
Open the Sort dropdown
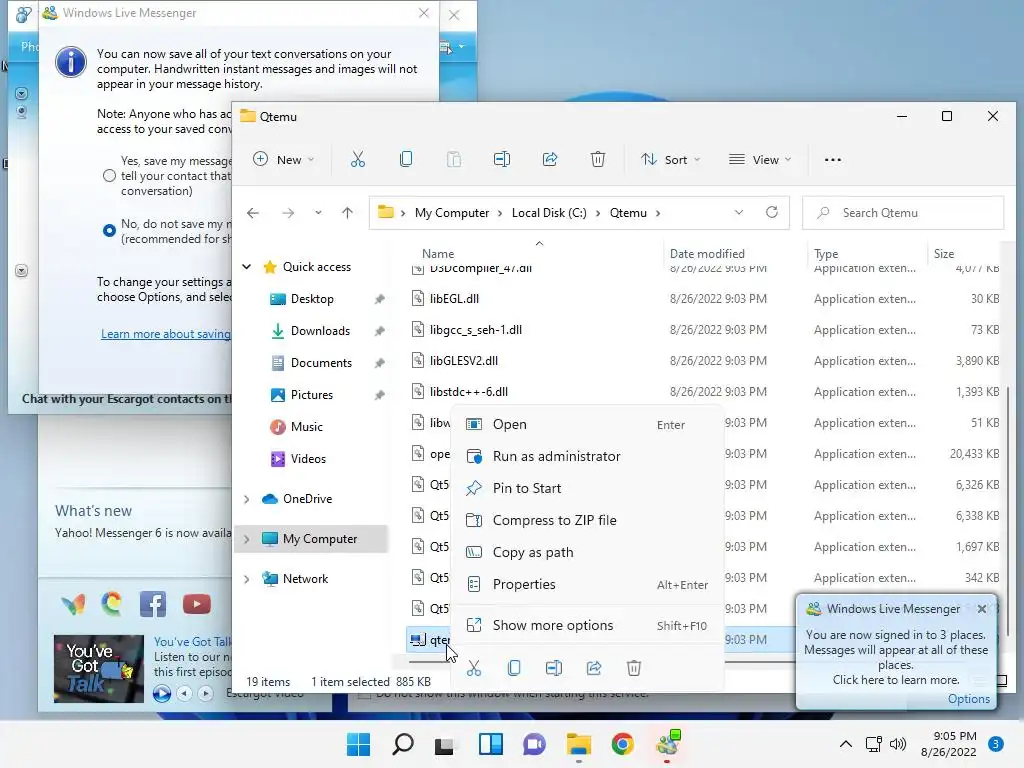671,159
